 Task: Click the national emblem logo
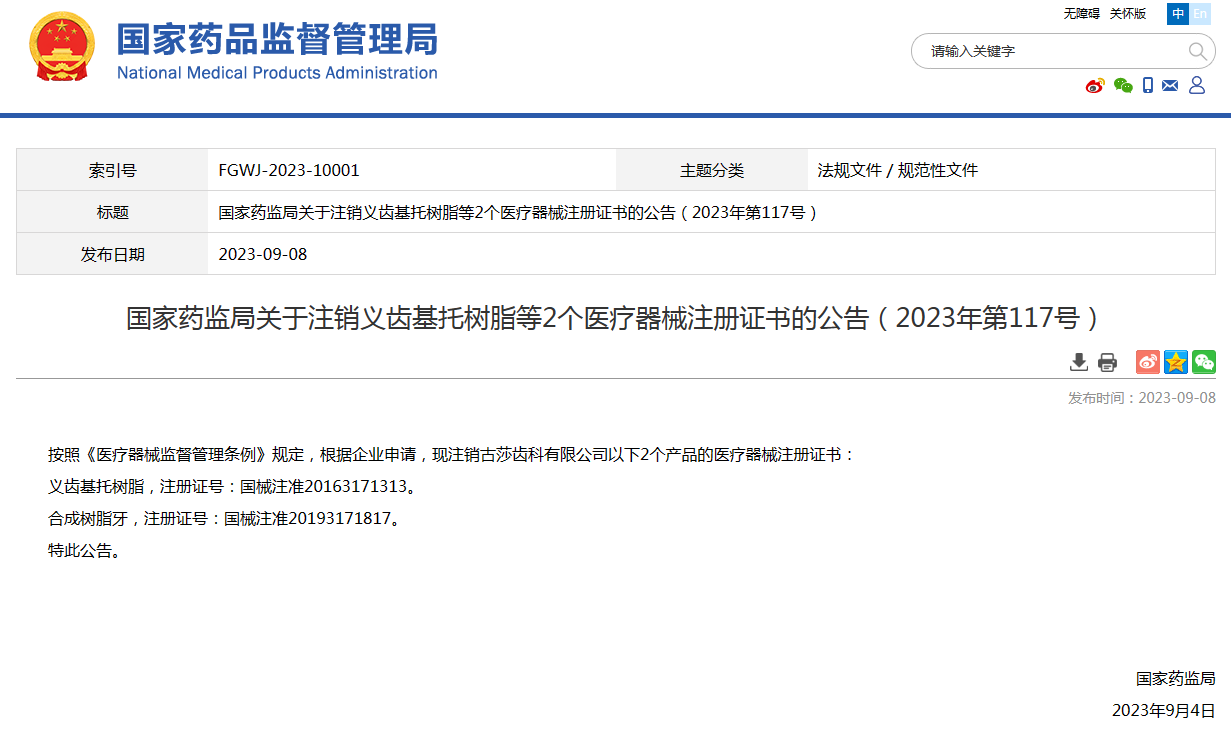pyautogui.click(x=62, y=48)
